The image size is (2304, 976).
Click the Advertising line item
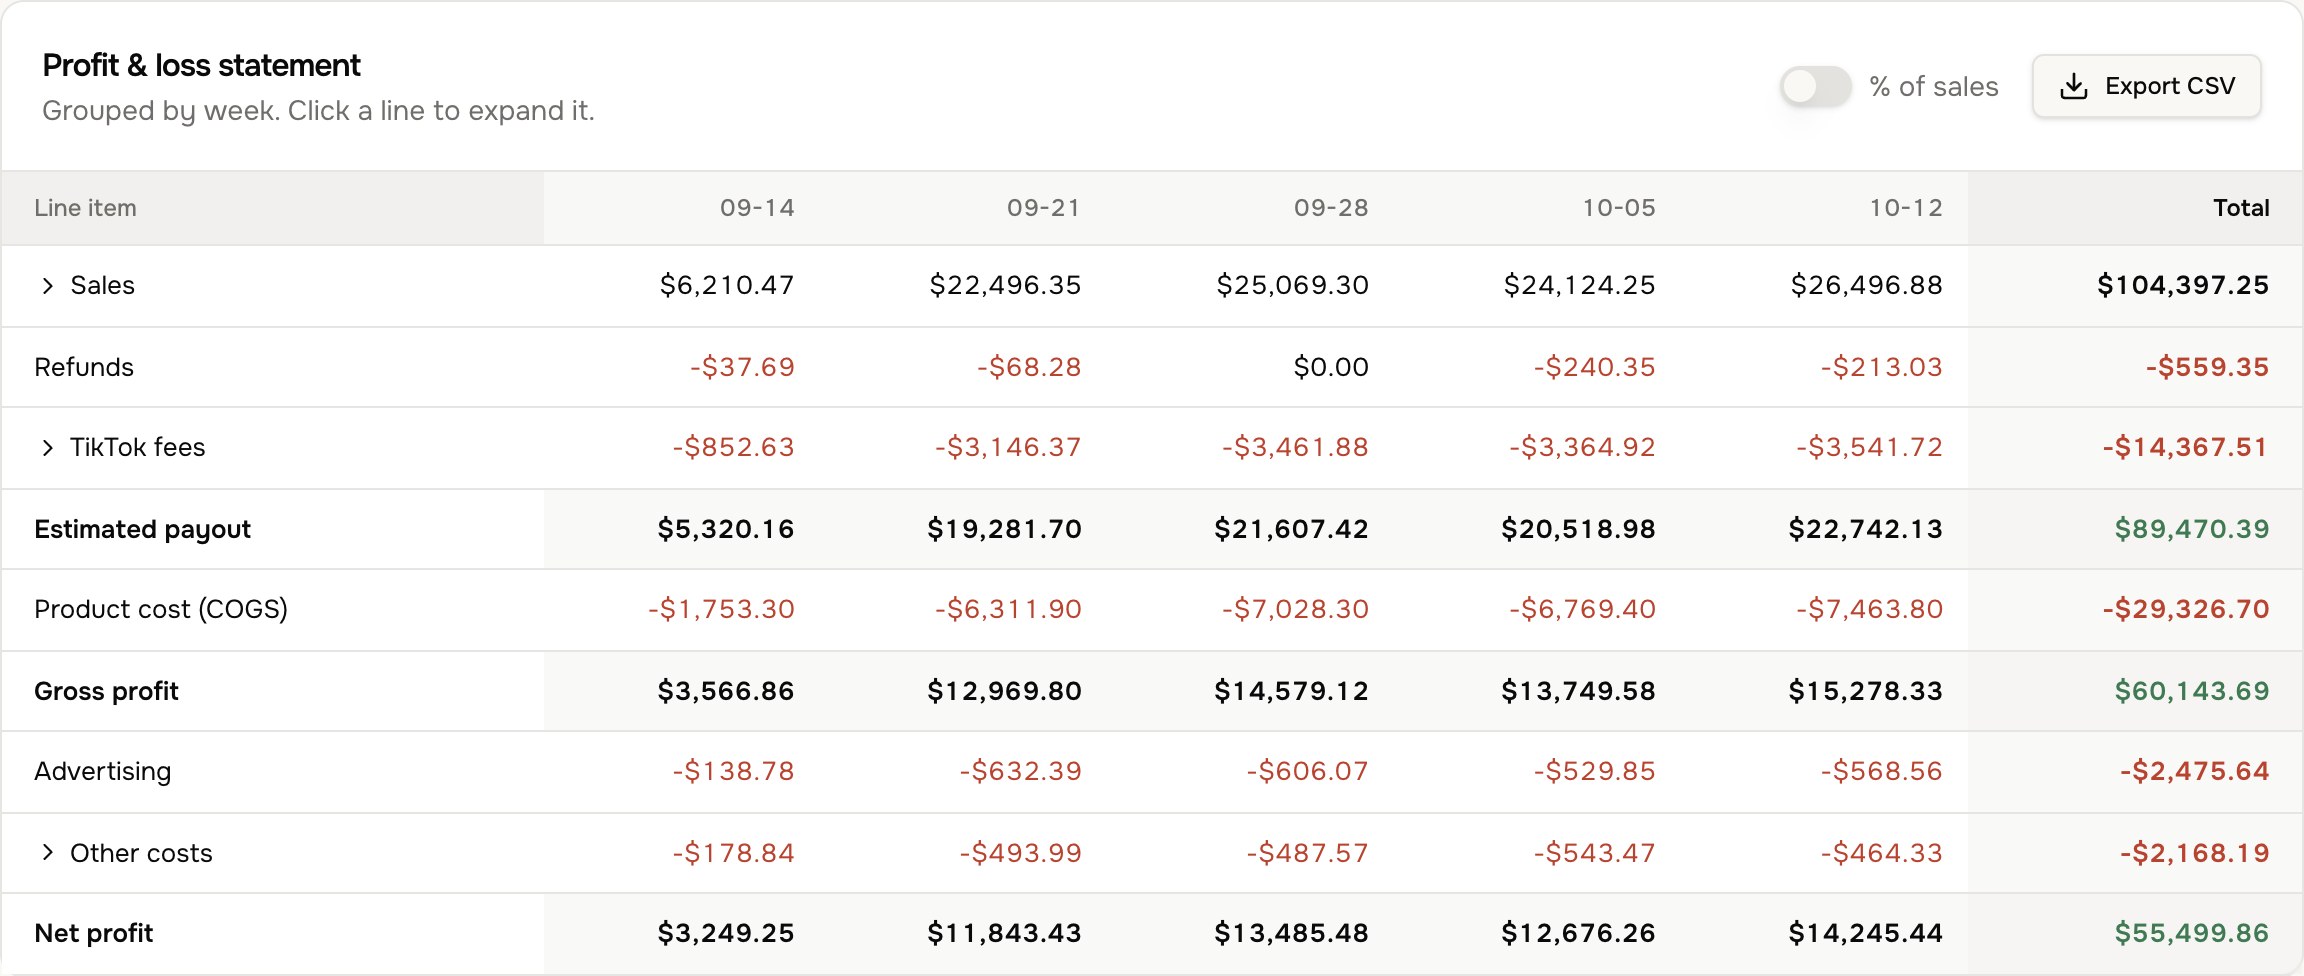(x=103, y=771)
